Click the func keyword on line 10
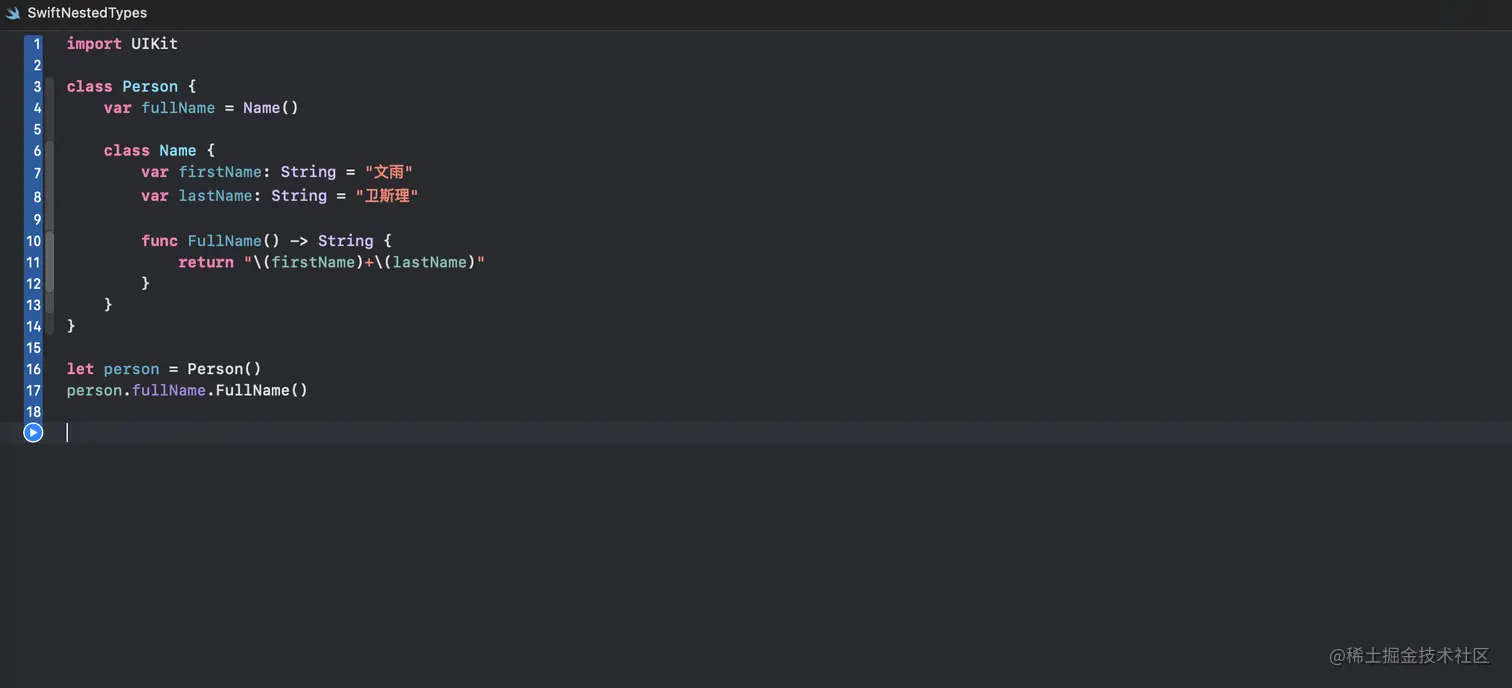1512x688 pixels. click(159, 241)
